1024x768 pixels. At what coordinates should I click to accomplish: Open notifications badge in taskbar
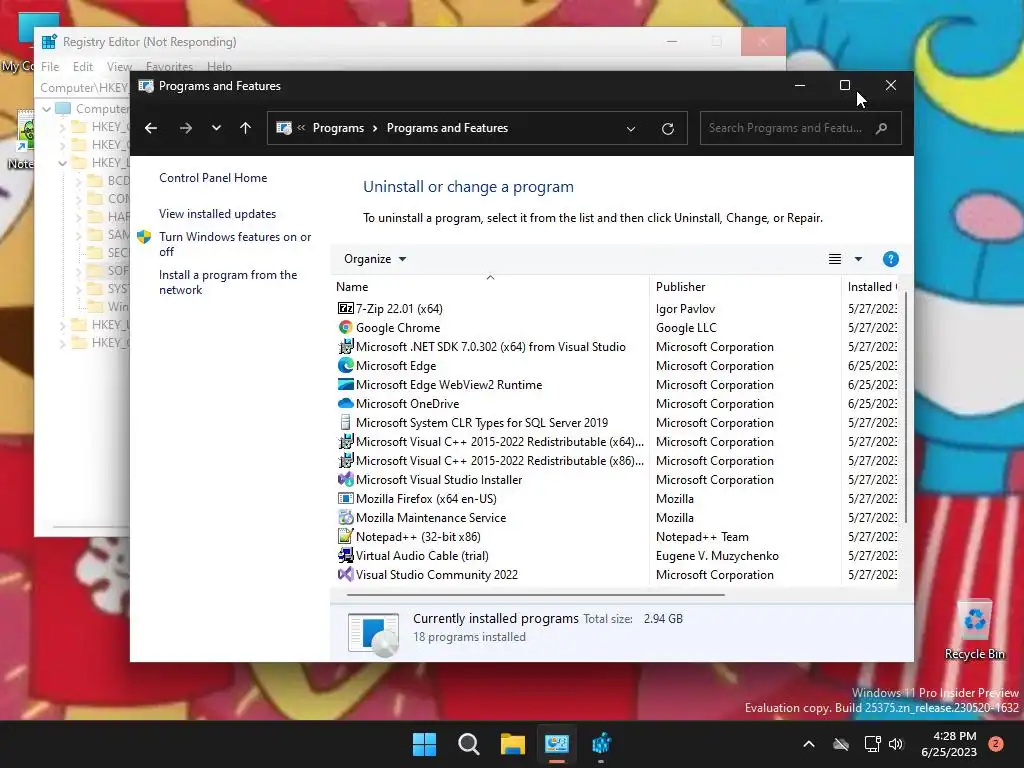pyautogui.click(x=996, y=744)
